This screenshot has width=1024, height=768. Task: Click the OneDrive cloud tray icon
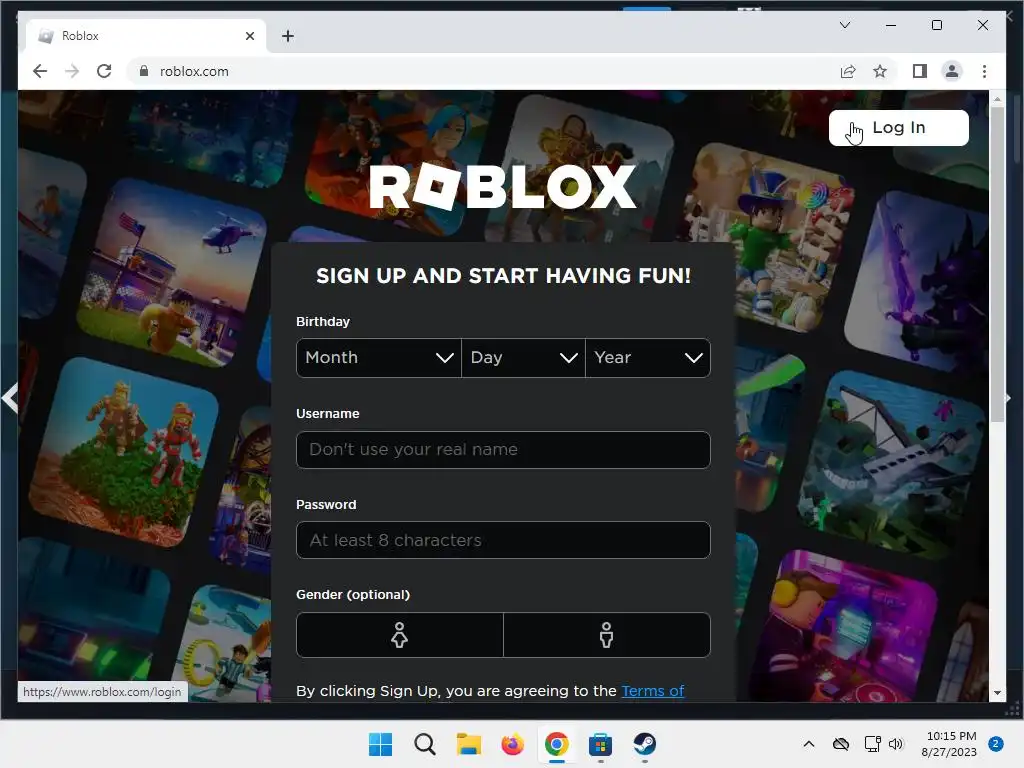[x=841, y=744]
